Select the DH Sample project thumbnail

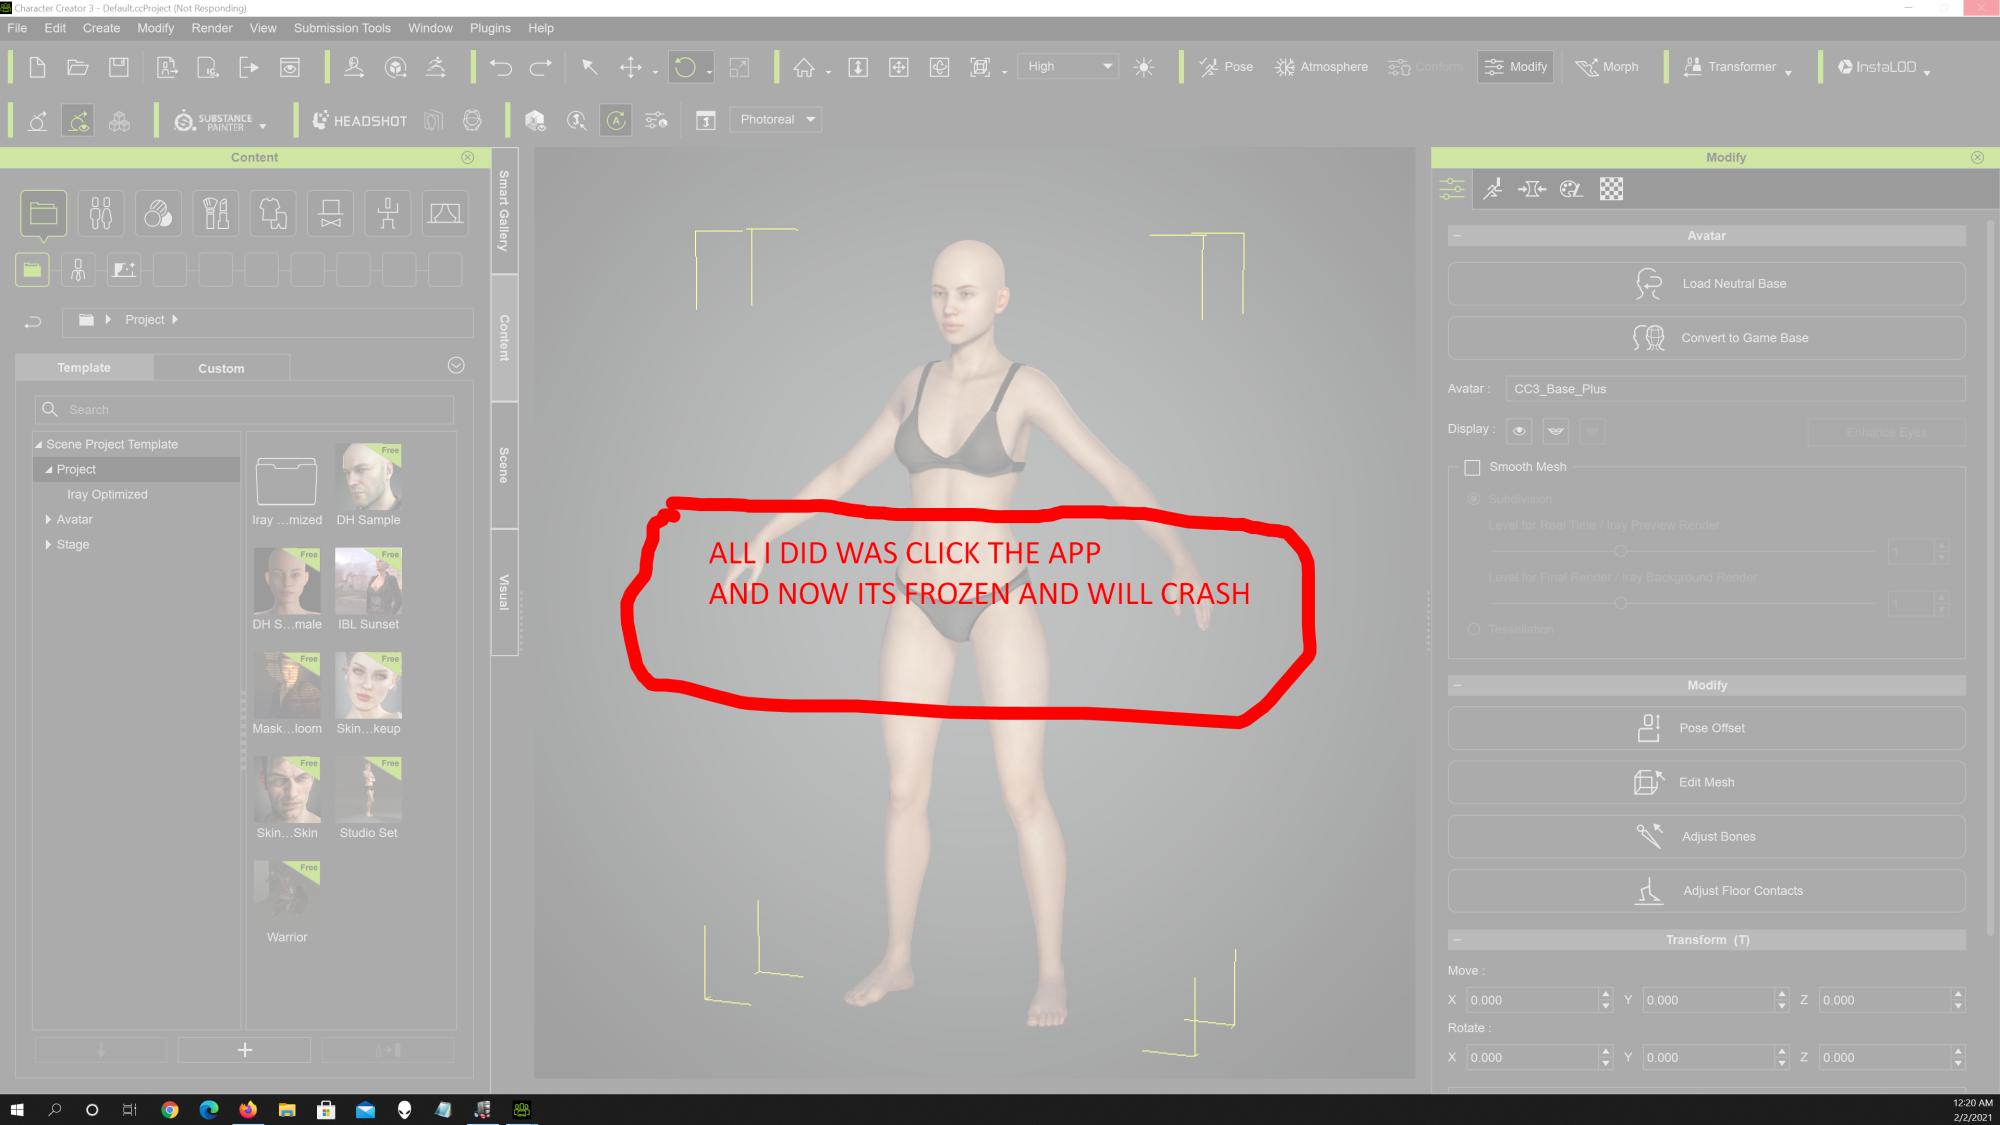pyautogui.click(x=368, y=485)
